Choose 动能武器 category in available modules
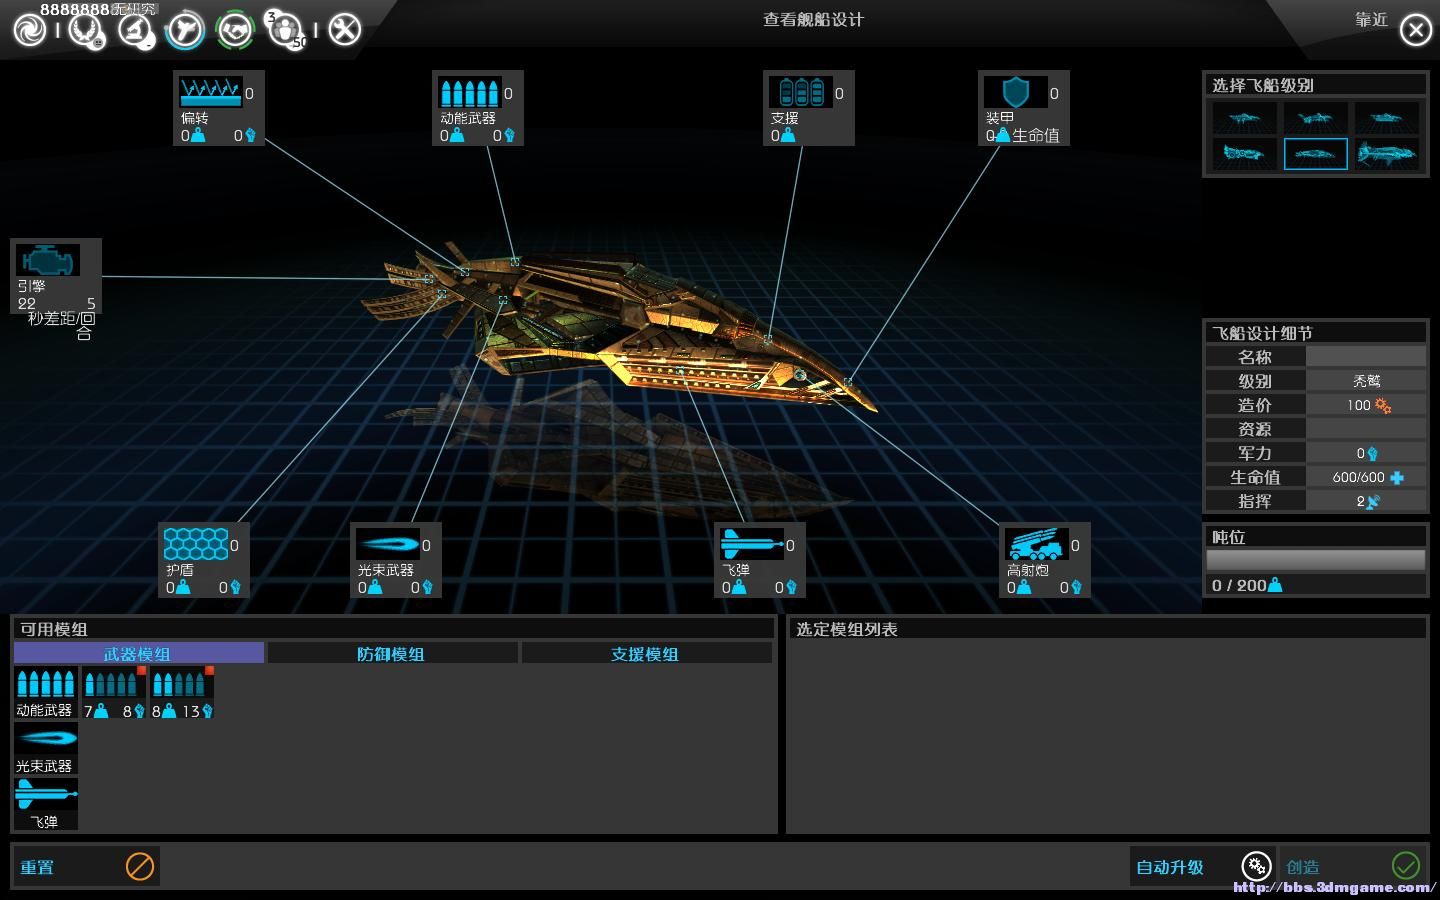The height and width of the screenshot is (900, 1440). click(45, 692)
